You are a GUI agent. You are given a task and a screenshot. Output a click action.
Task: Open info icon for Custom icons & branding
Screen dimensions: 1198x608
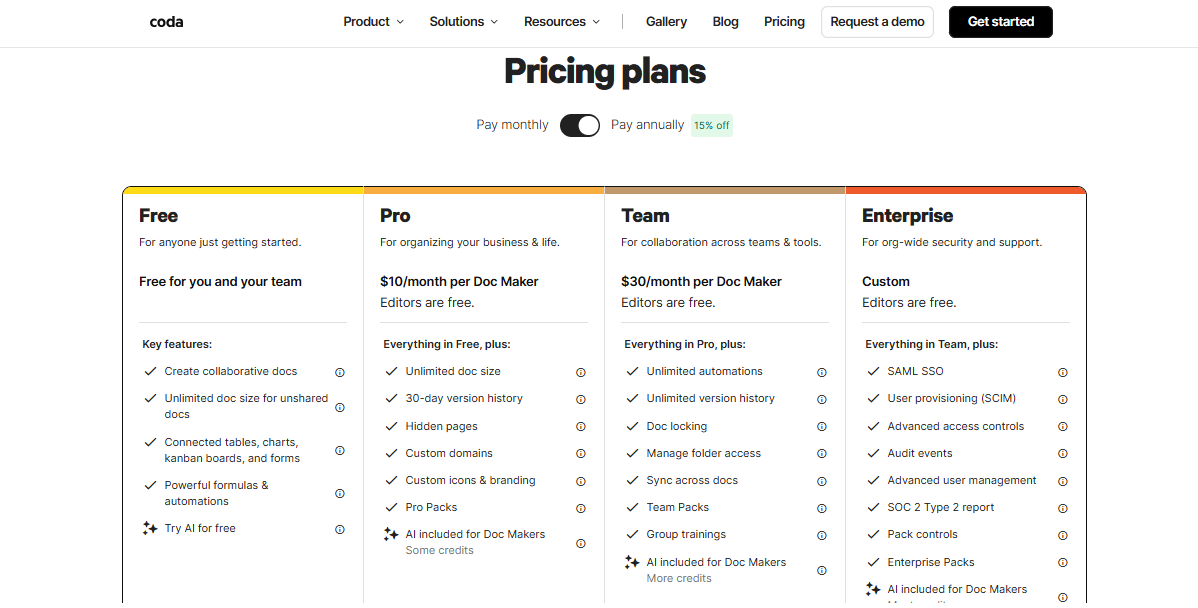[581, 481]
